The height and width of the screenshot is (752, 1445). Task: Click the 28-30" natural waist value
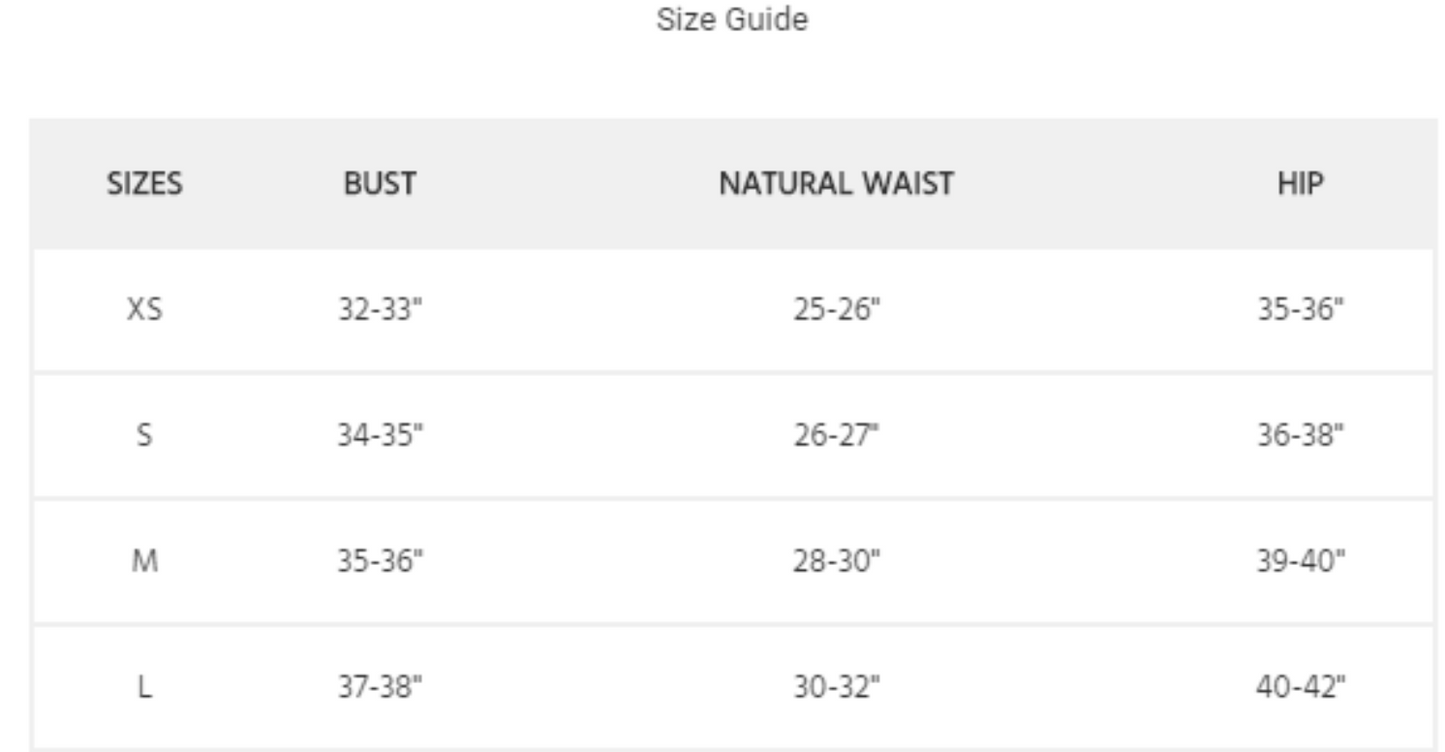pyautogui.click(x=836, y=562)
